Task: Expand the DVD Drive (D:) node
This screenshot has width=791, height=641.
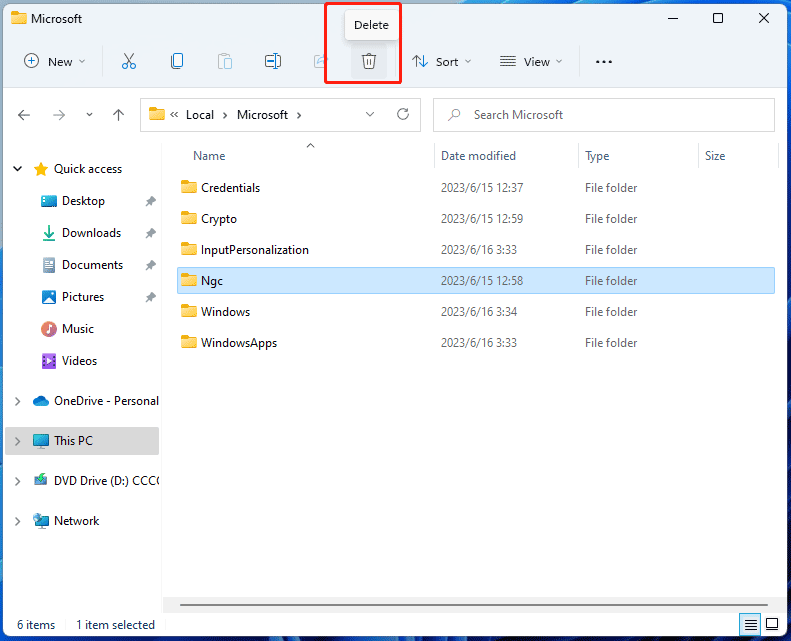Action: [18, 481]
